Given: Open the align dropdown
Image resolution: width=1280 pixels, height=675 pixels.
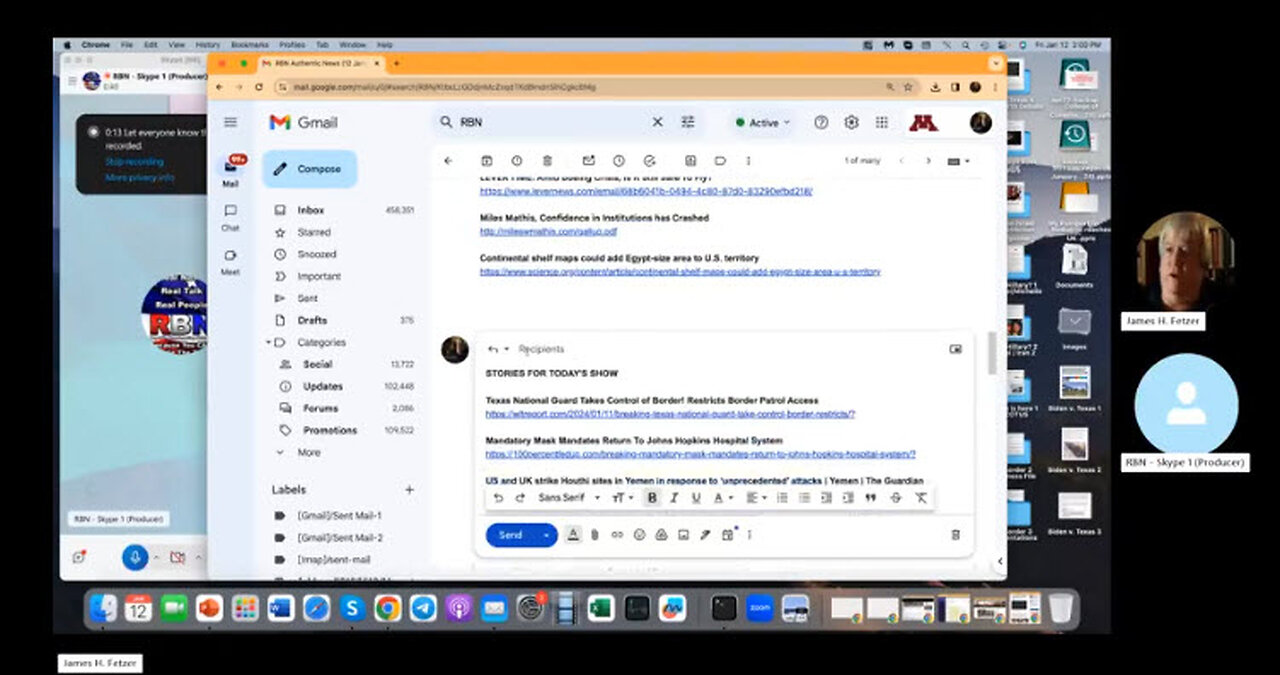Looking at the screenshot, I should tap(756, 498).
